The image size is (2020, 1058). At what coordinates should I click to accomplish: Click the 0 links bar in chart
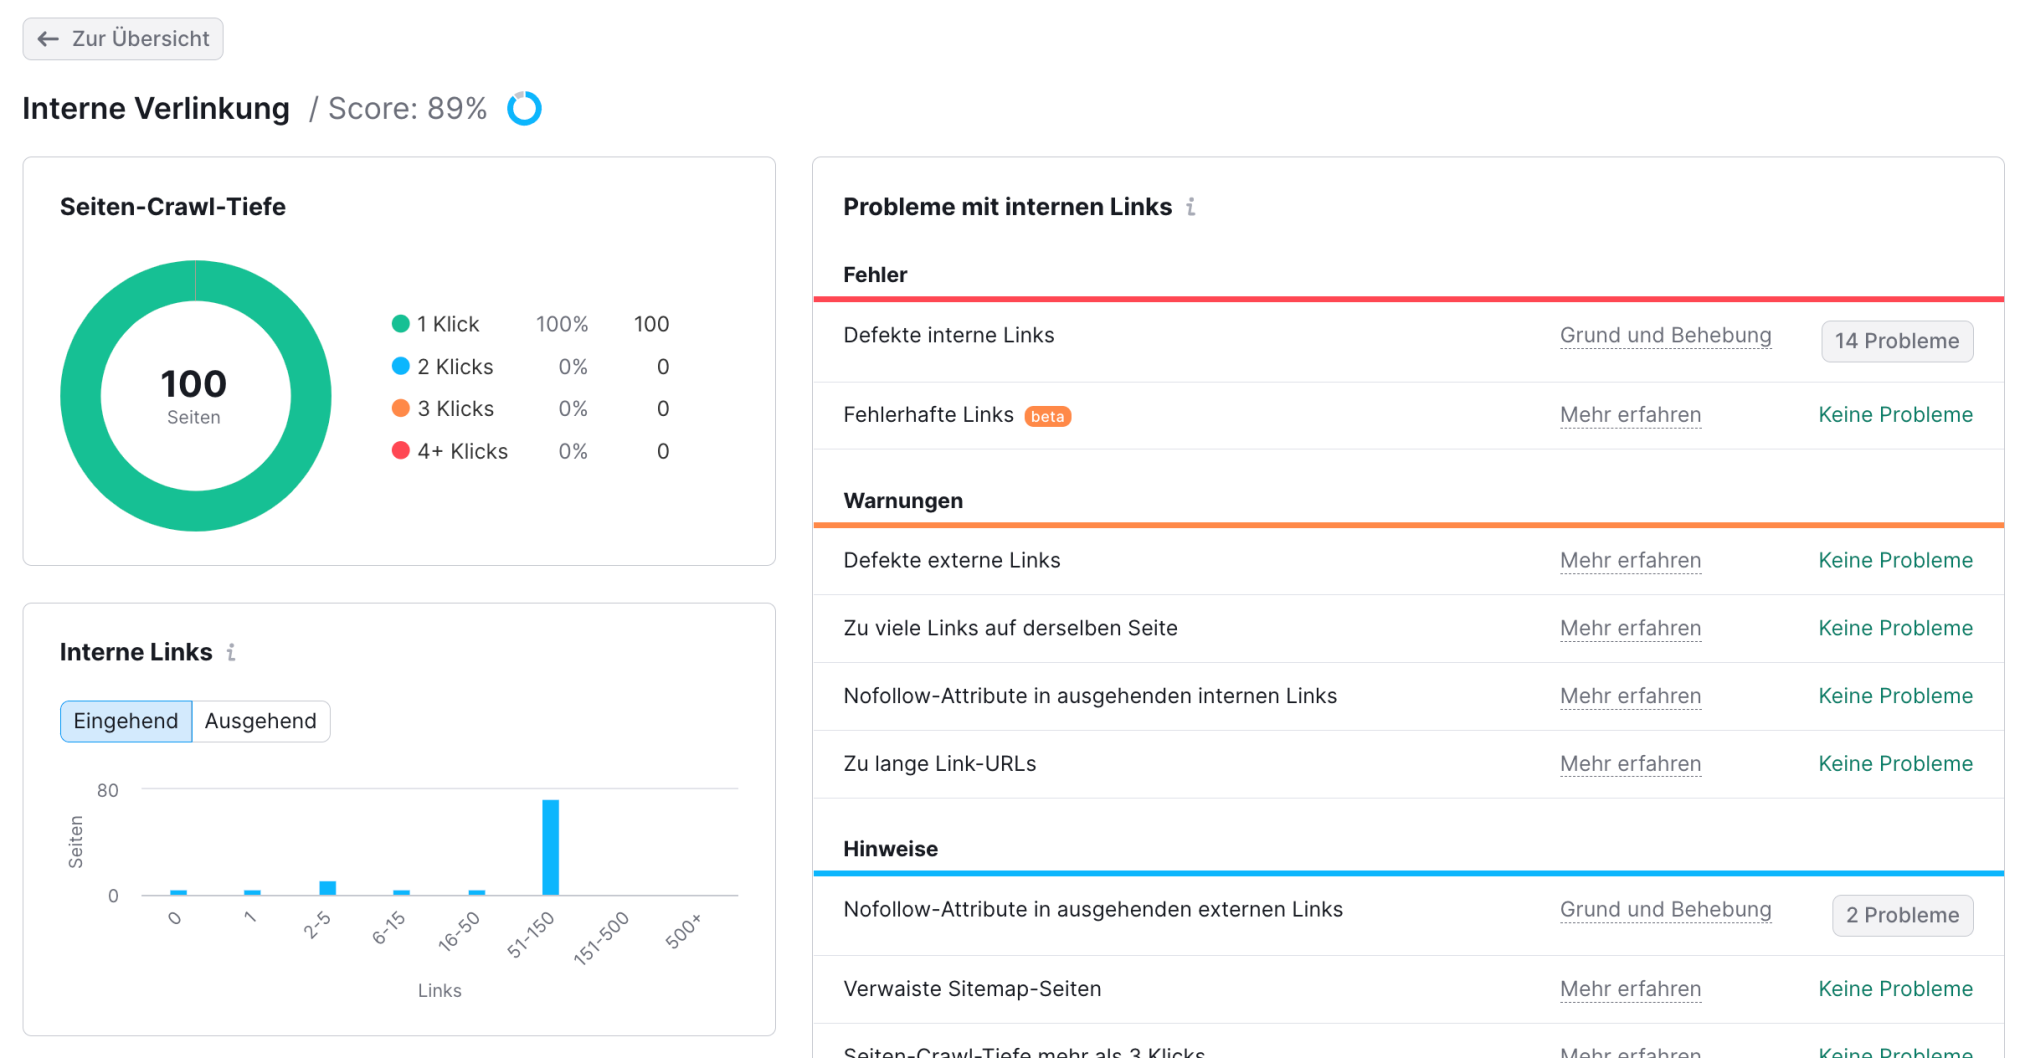[x=178, y=892]
